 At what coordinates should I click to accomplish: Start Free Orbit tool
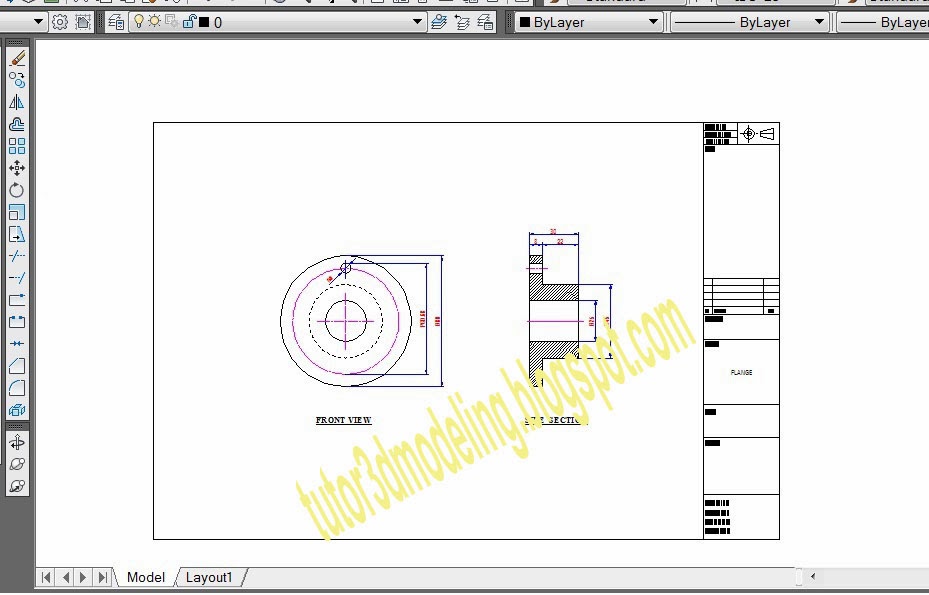(17, 464)
